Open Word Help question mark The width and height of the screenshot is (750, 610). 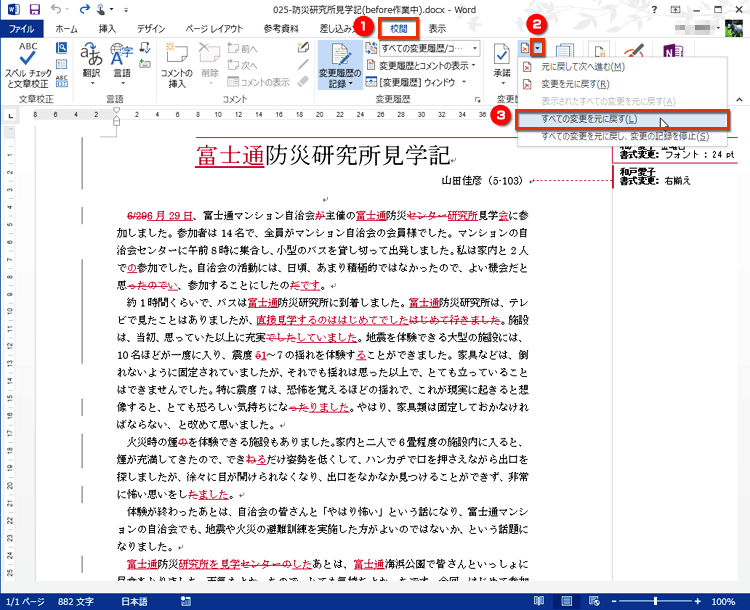pos(654,10)
